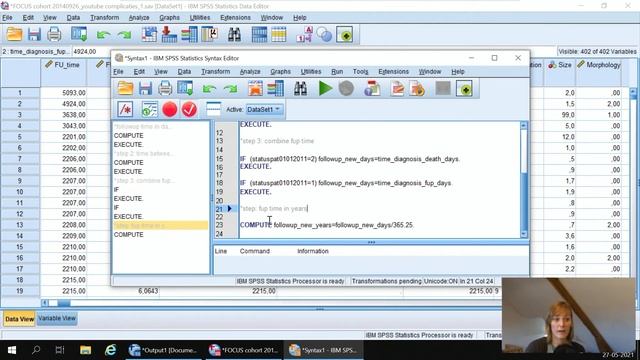Recall recent dialogs icon in Data Editor
The height and width of the screenshot is (360, 640).
(79, 35)
